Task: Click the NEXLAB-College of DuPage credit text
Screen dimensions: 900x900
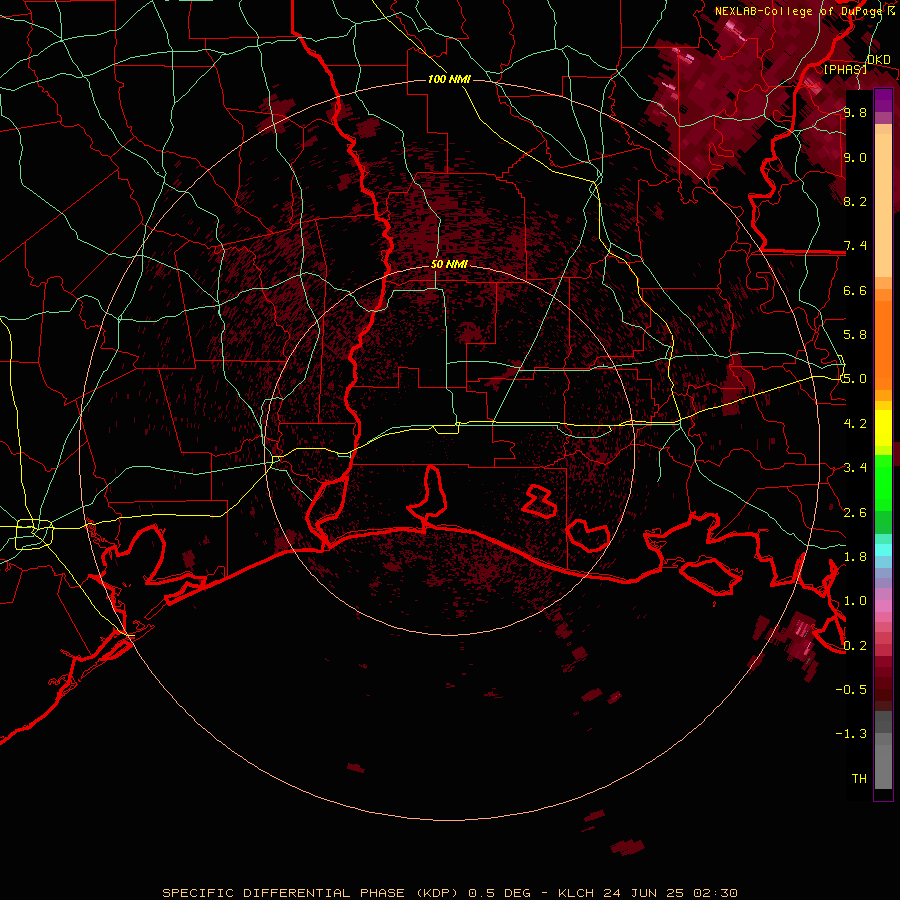Action: coord(798,11)
